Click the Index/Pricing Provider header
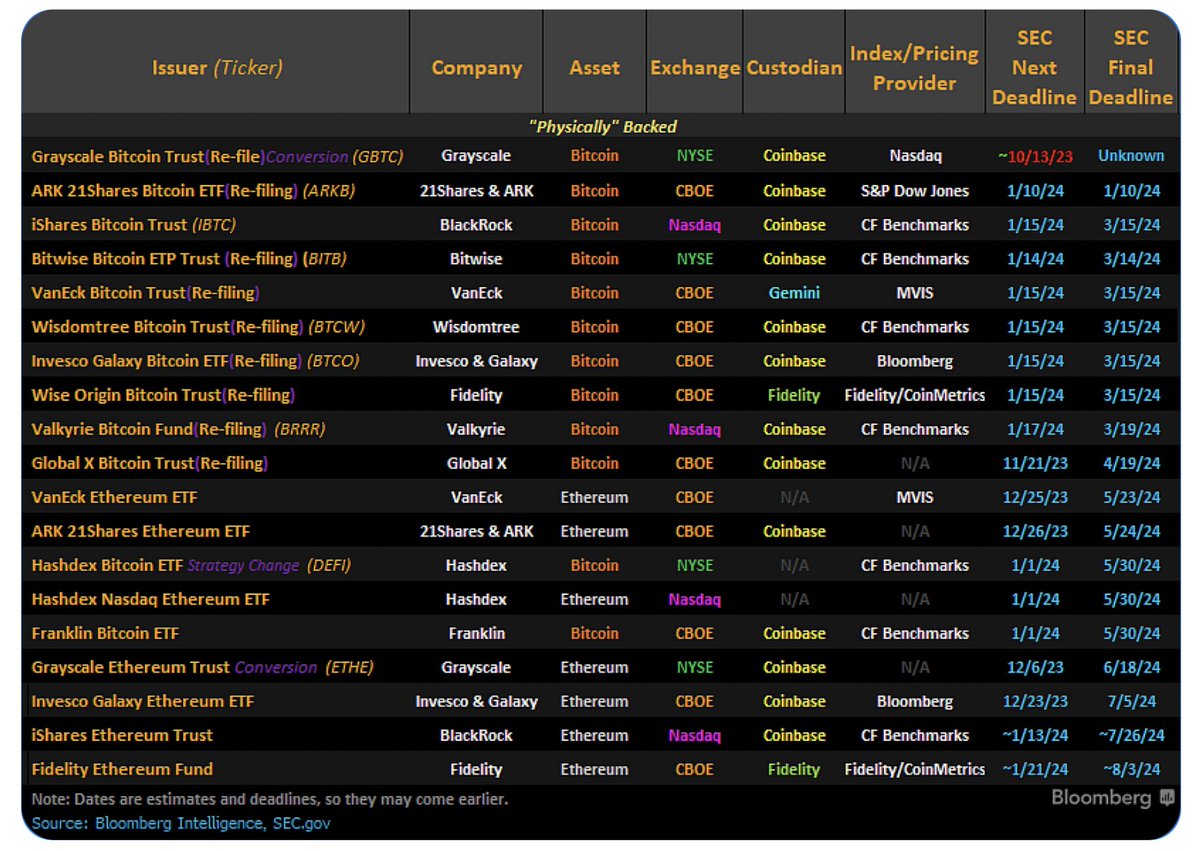Screen dimensions: 1200x851 pyautogui.click(x=914, y=68)
